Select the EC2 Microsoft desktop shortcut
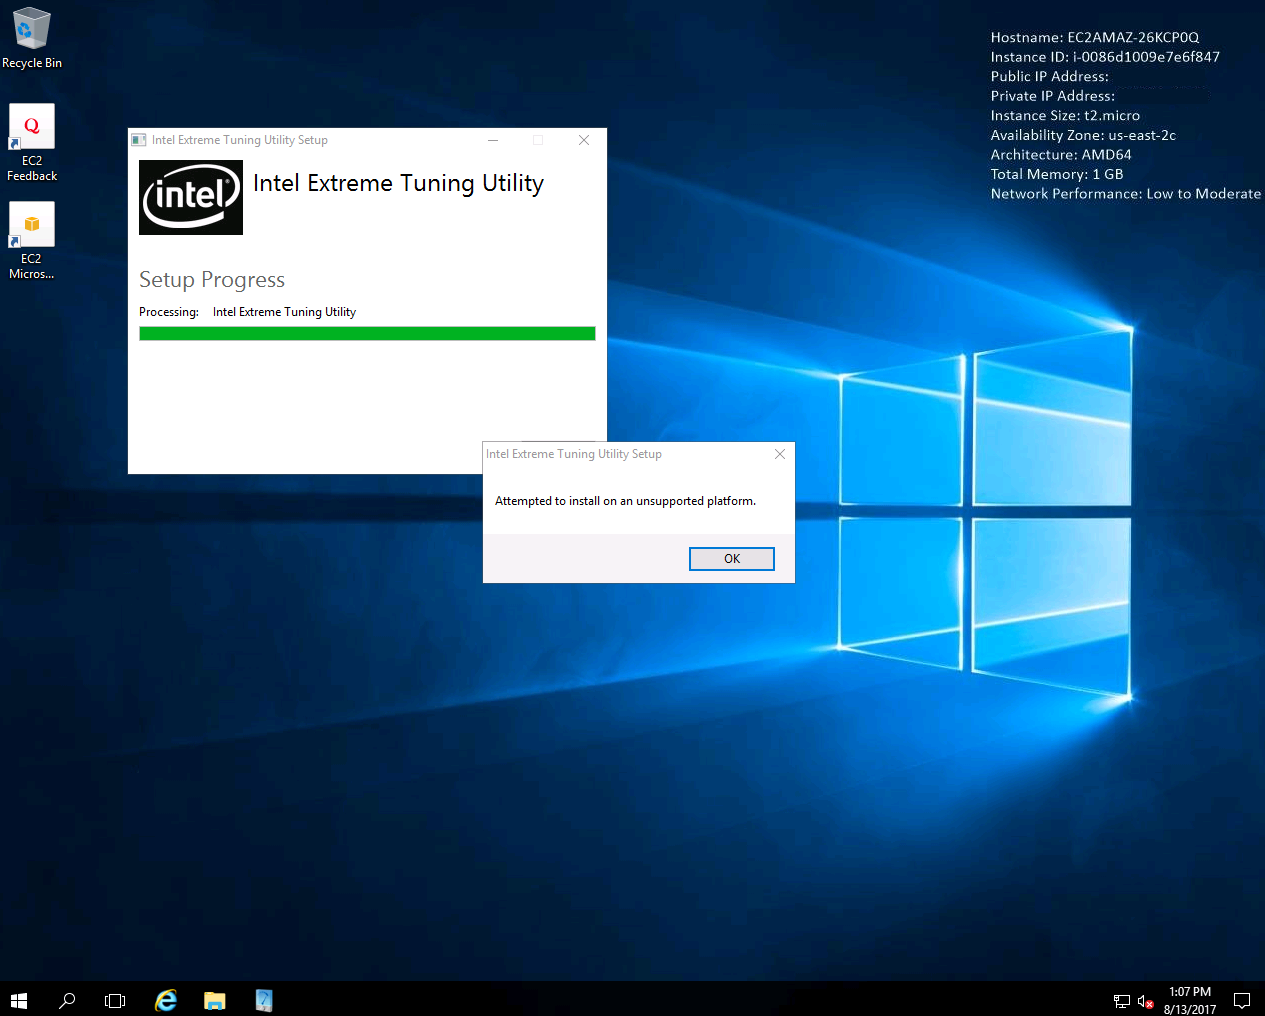 point(32,241)
